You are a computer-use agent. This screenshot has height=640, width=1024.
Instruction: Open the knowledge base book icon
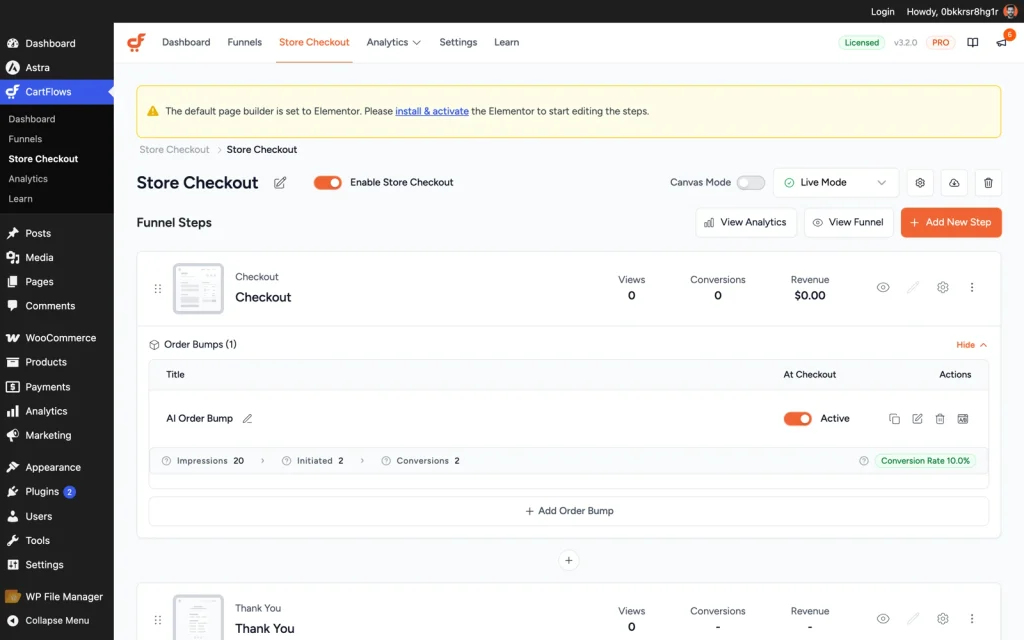click(x=972, y=42)
